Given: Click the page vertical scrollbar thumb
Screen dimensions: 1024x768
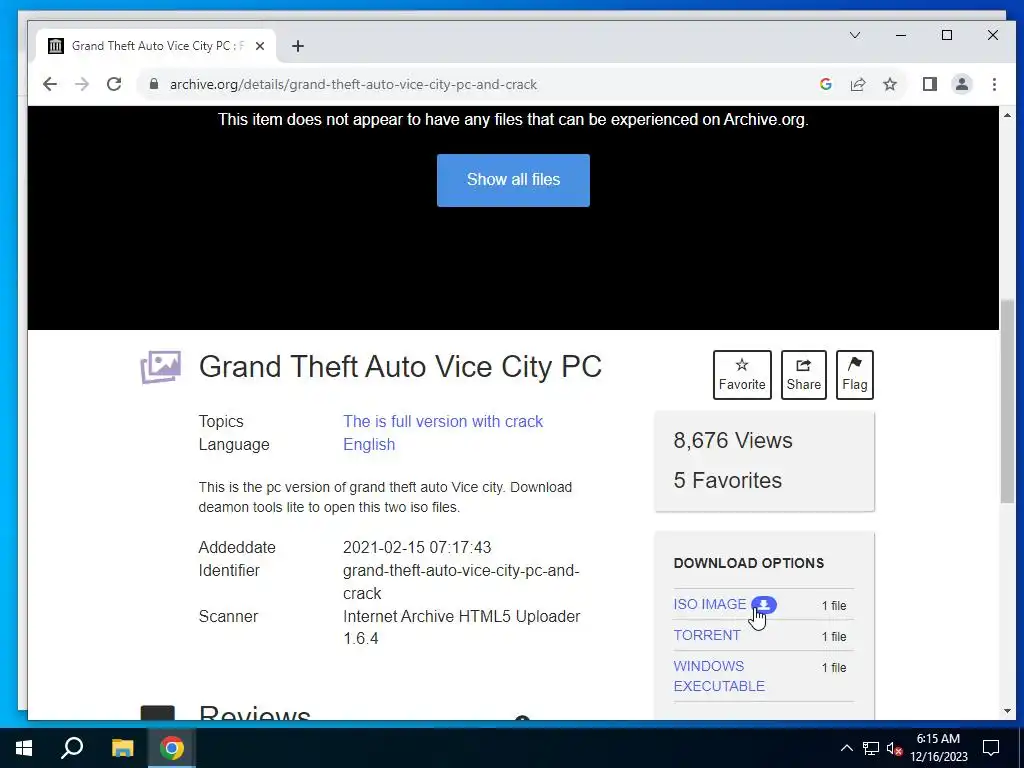Looking at the screenshot, I should (x=1007, y=401).
